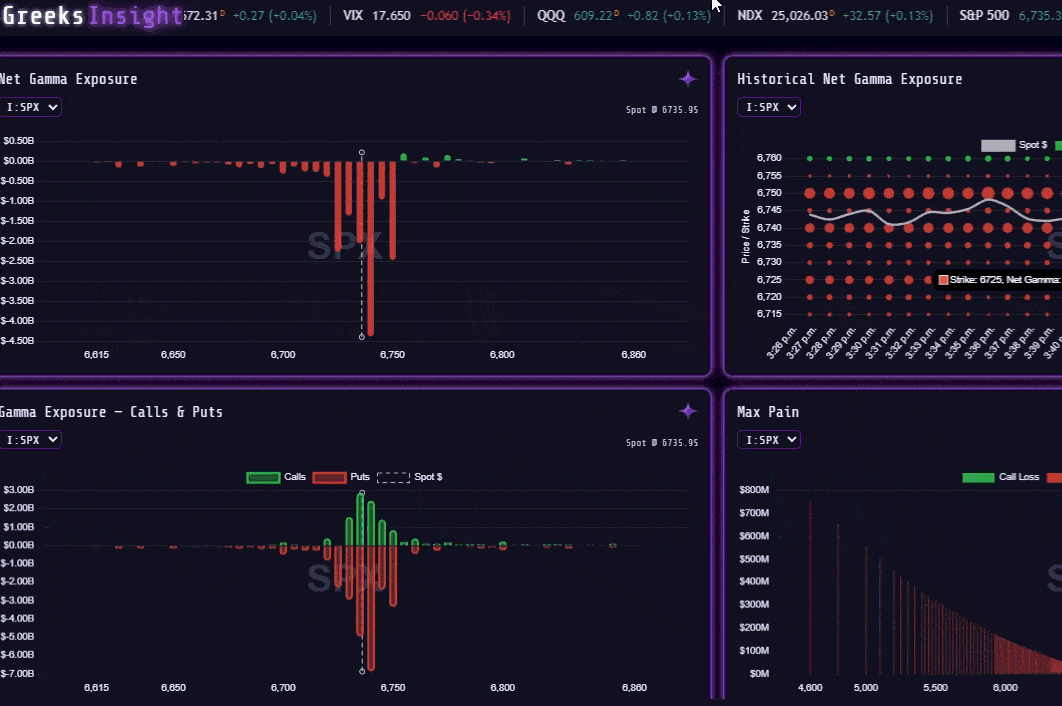
Task: Toggle Calls series visibility via legend label
Action: click(x=295, y=477)
